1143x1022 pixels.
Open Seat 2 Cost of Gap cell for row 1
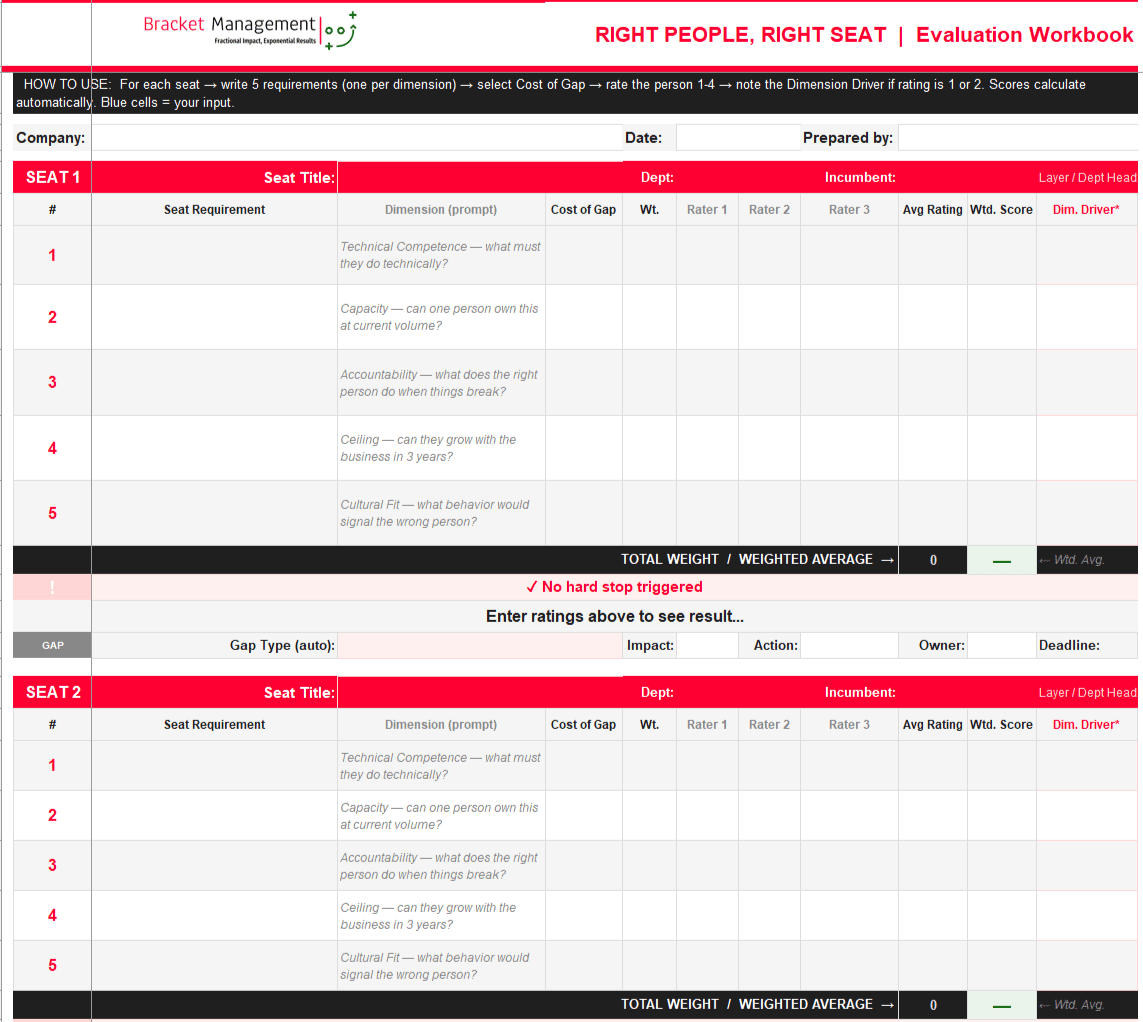pyautogui.click(x=584, y=765)
